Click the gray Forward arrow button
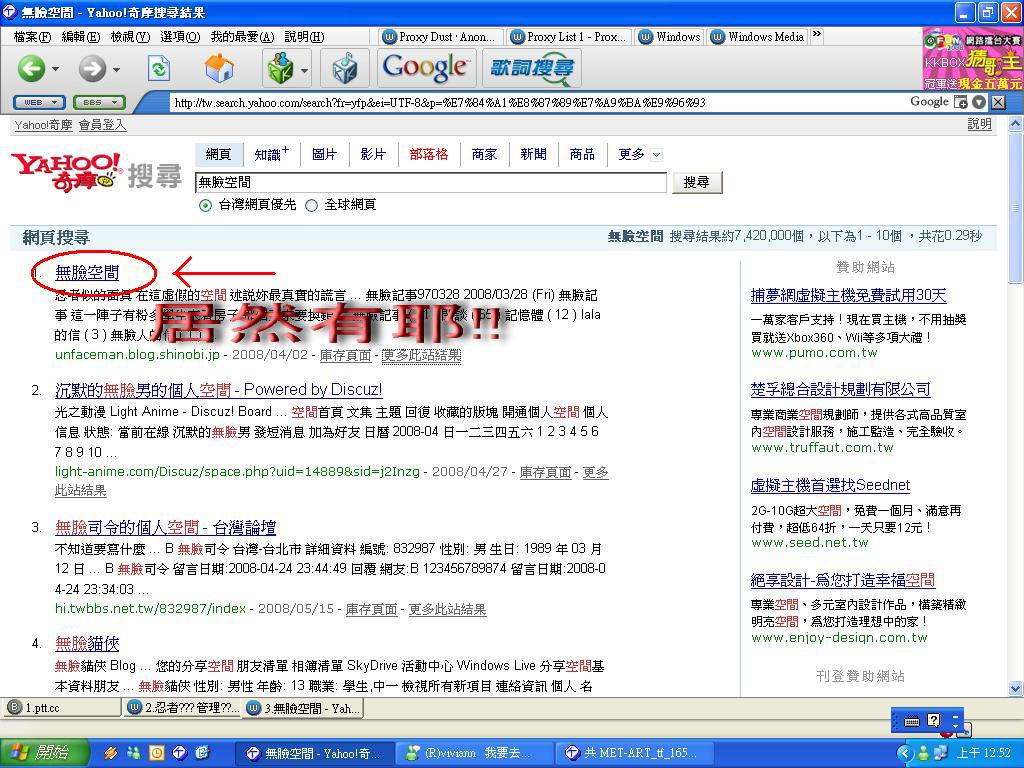 pos(92,68)
